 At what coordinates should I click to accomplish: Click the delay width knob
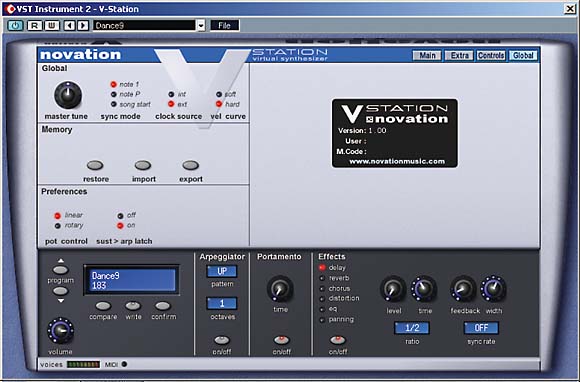pyautogui.click(x=493, y=289)
